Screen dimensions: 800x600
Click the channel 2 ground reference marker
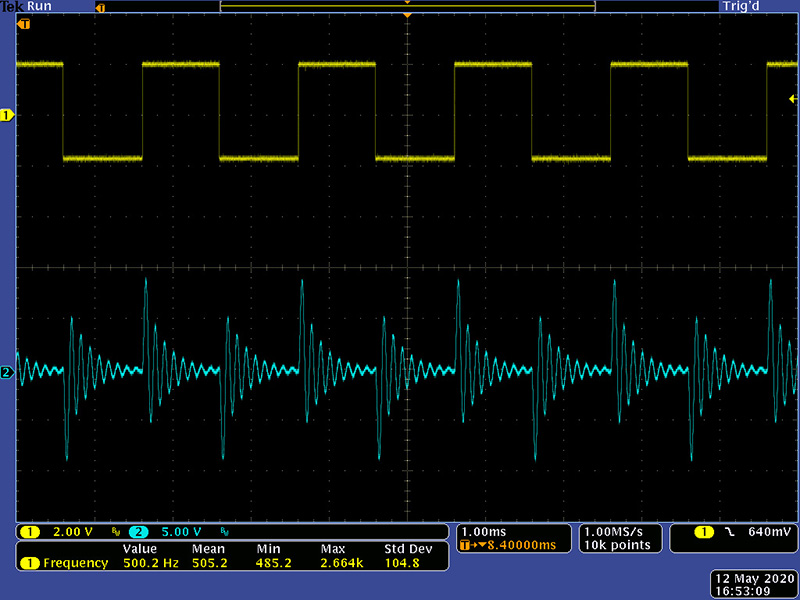(7, 373)
